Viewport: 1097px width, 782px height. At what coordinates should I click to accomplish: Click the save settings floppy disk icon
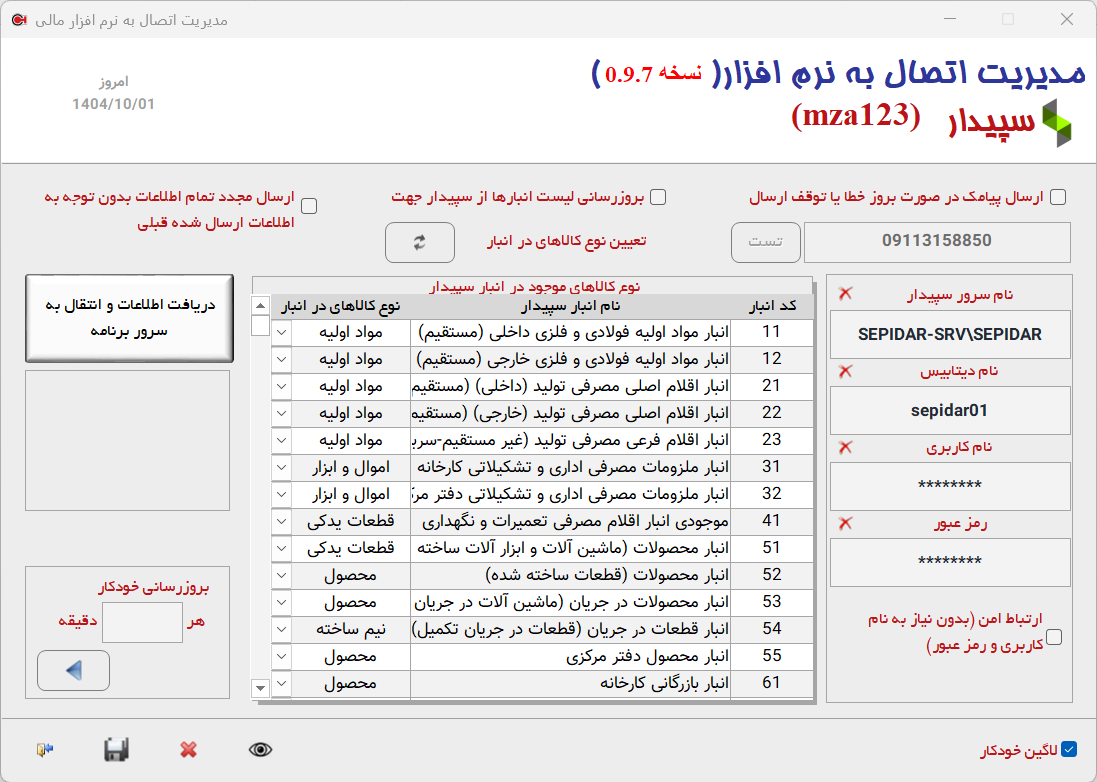click(117, 750)
